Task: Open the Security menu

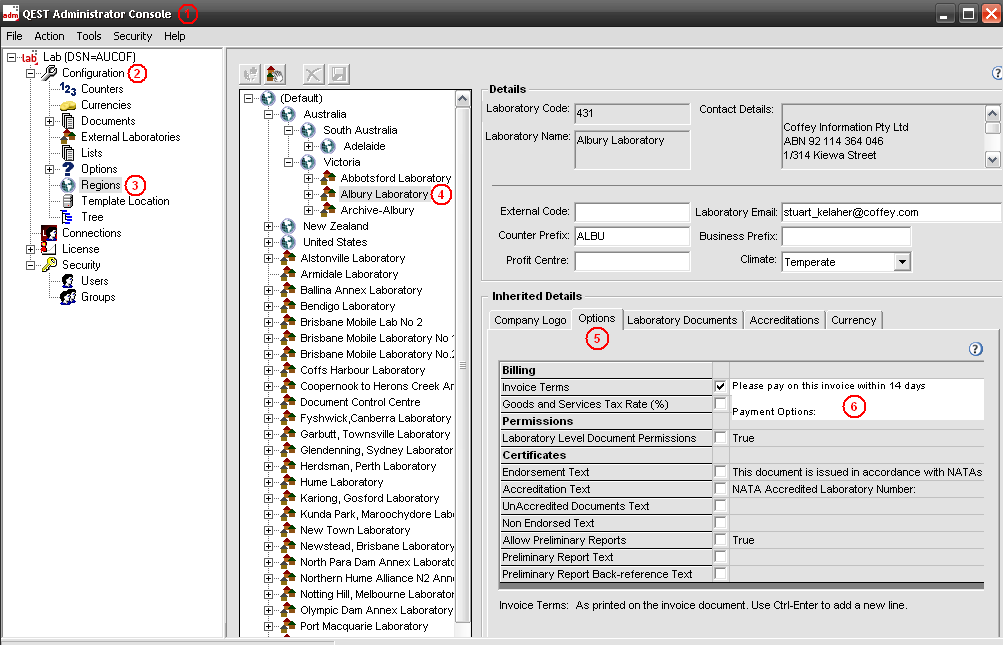Action: point(132,36)
